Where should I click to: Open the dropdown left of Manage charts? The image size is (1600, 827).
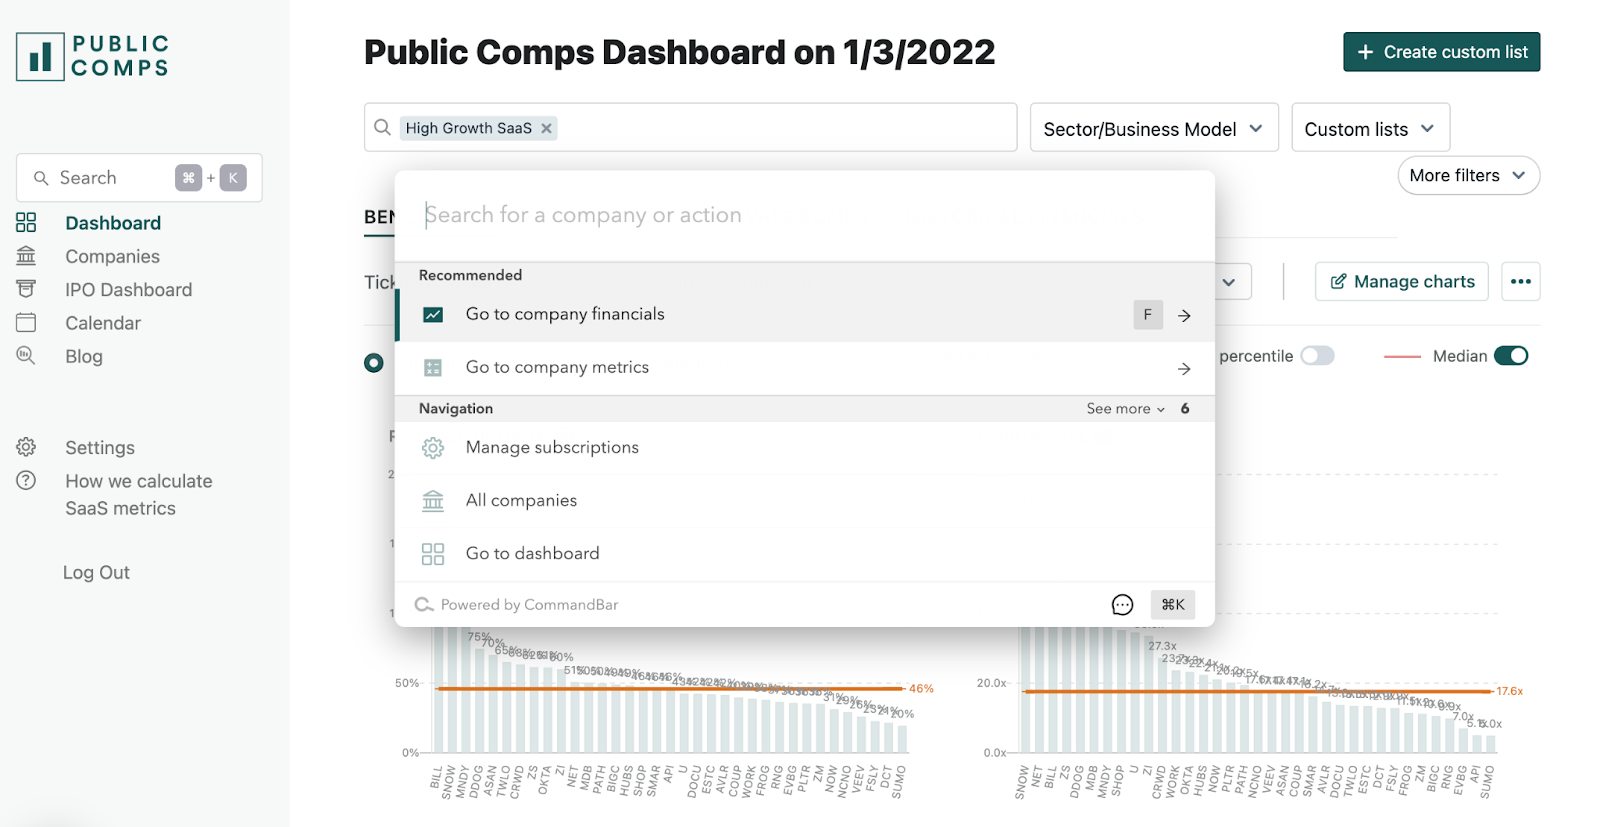(1229, 282)
